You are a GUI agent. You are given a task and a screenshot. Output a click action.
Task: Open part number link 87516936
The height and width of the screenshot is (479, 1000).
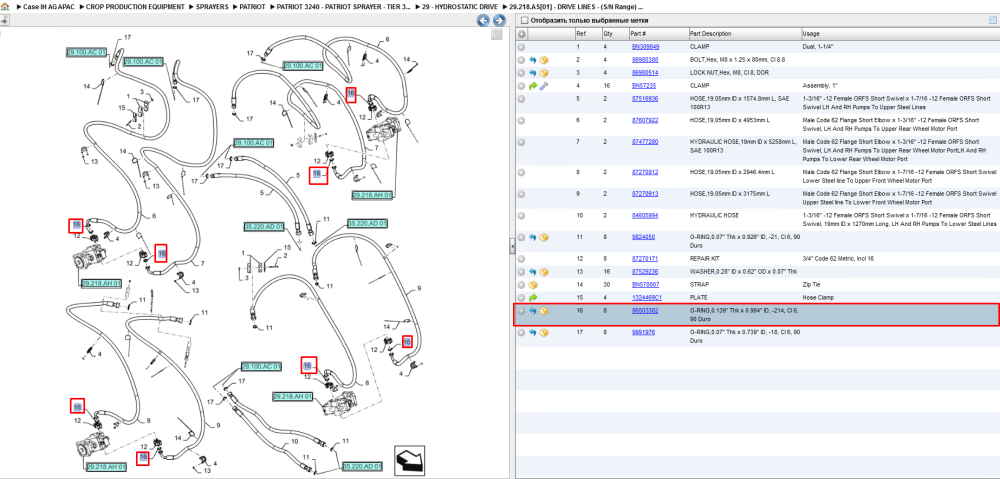coord(645,98)
